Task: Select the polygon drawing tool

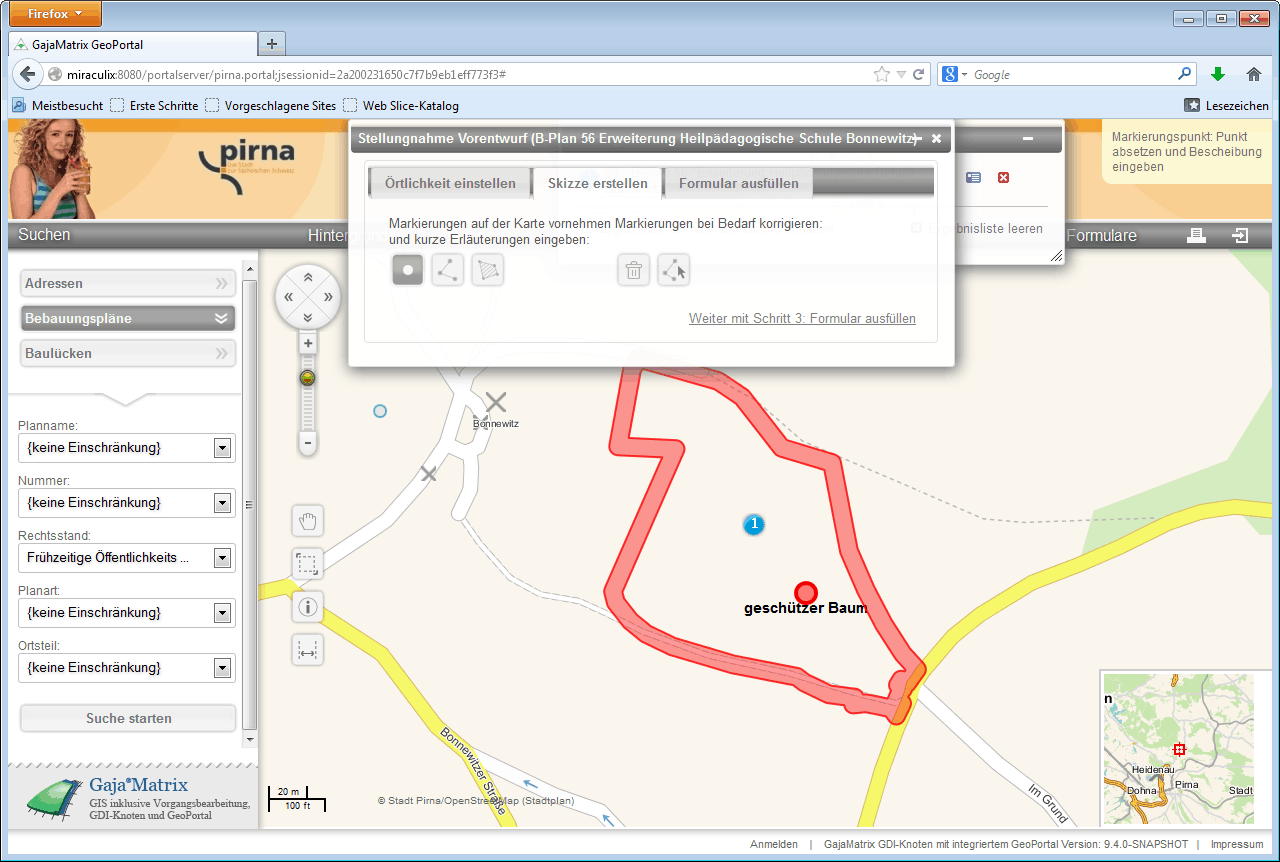Action: [x=488, y=270]
